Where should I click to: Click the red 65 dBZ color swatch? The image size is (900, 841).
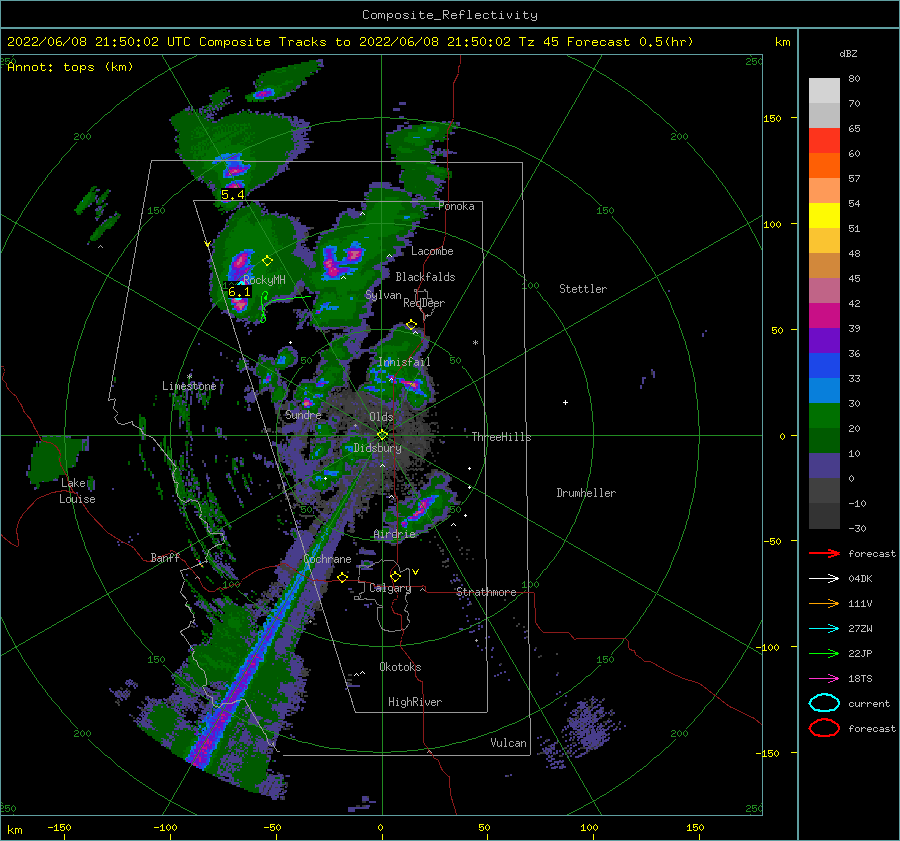[x=824, y=140]
